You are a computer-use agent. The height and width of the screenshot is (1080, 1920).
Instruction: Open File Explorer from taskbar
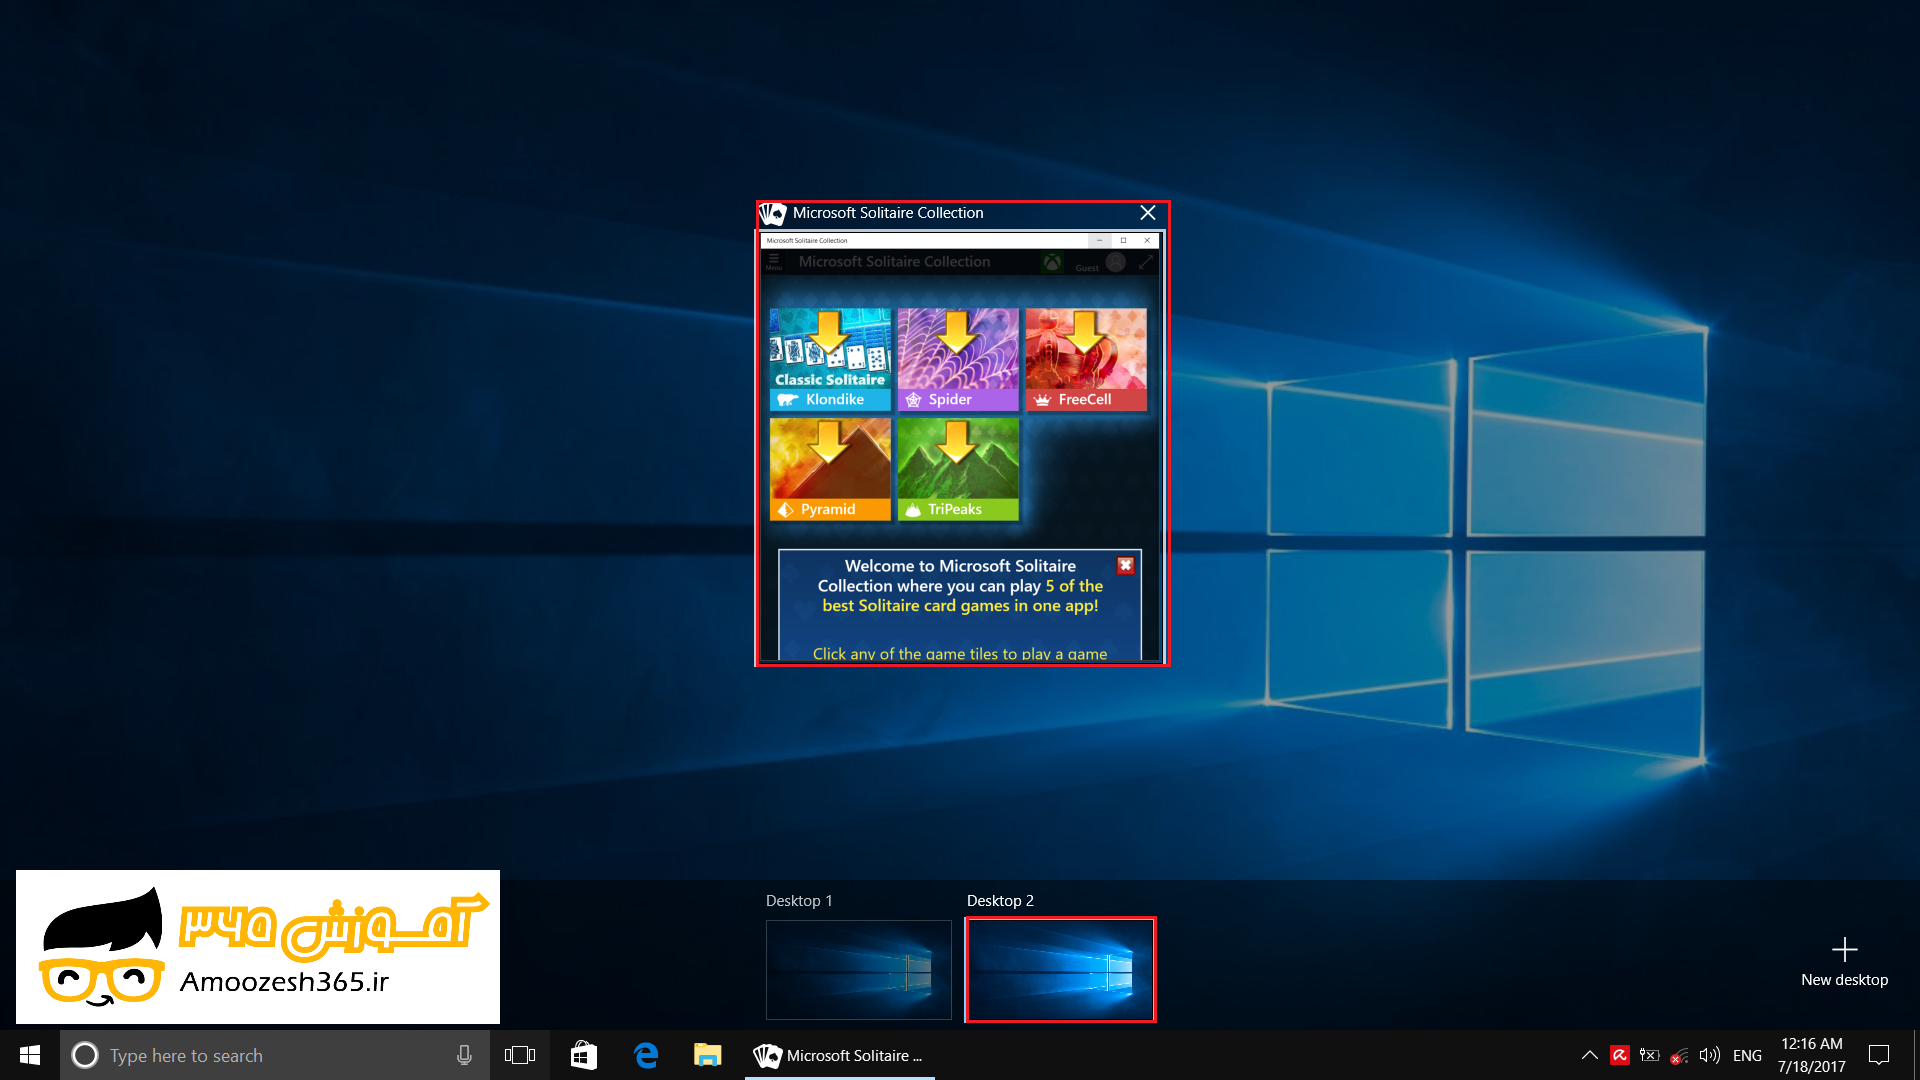point(708,1055)
